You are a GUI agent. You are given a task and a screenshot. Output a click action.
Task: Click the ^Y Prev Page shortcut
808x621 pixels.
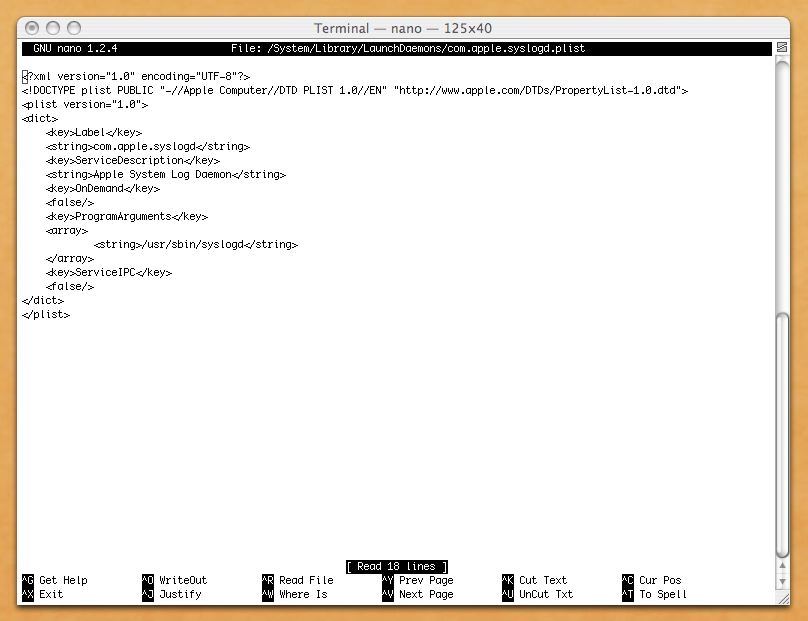tap(418, 580)
